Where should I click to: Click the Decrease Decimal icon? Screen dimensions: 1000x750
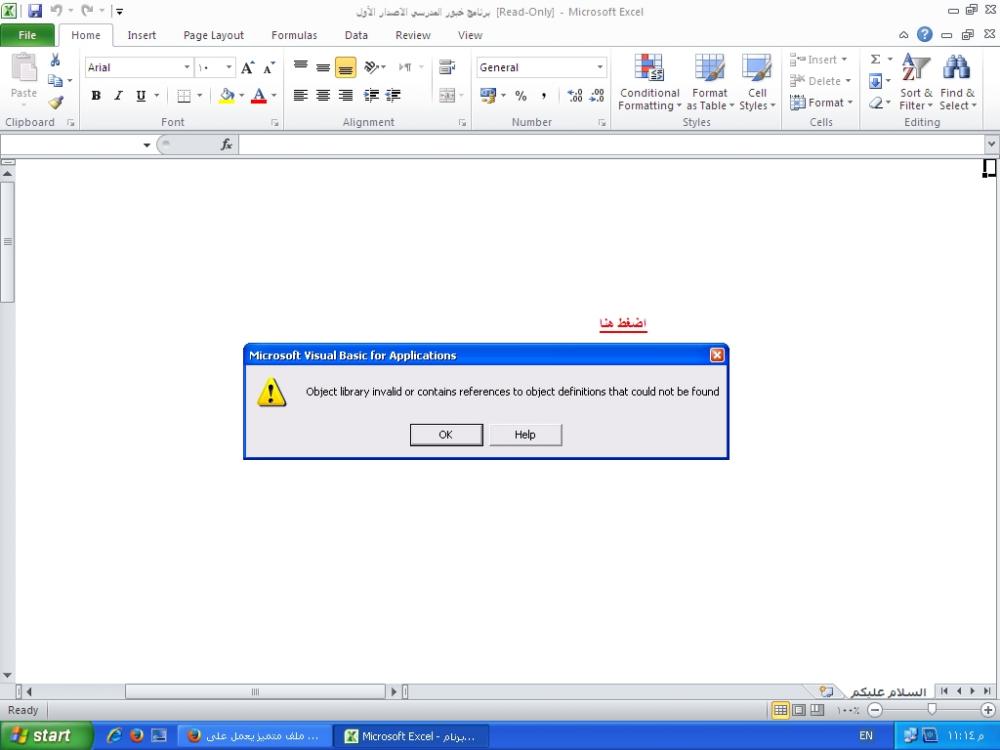(597, 96)
